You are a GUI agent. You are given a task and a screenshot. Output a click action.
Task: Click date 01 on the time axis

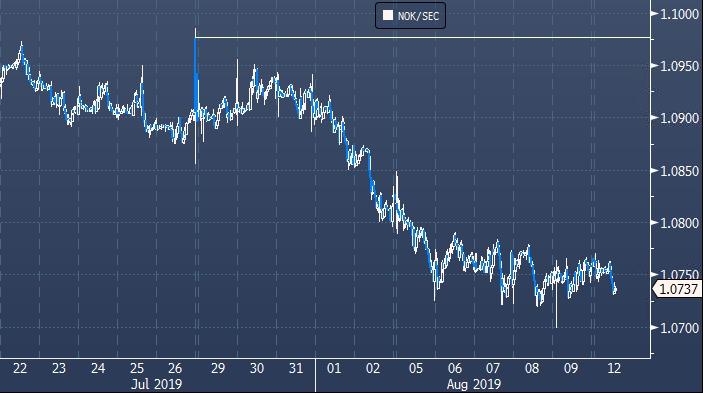point(334,368)
